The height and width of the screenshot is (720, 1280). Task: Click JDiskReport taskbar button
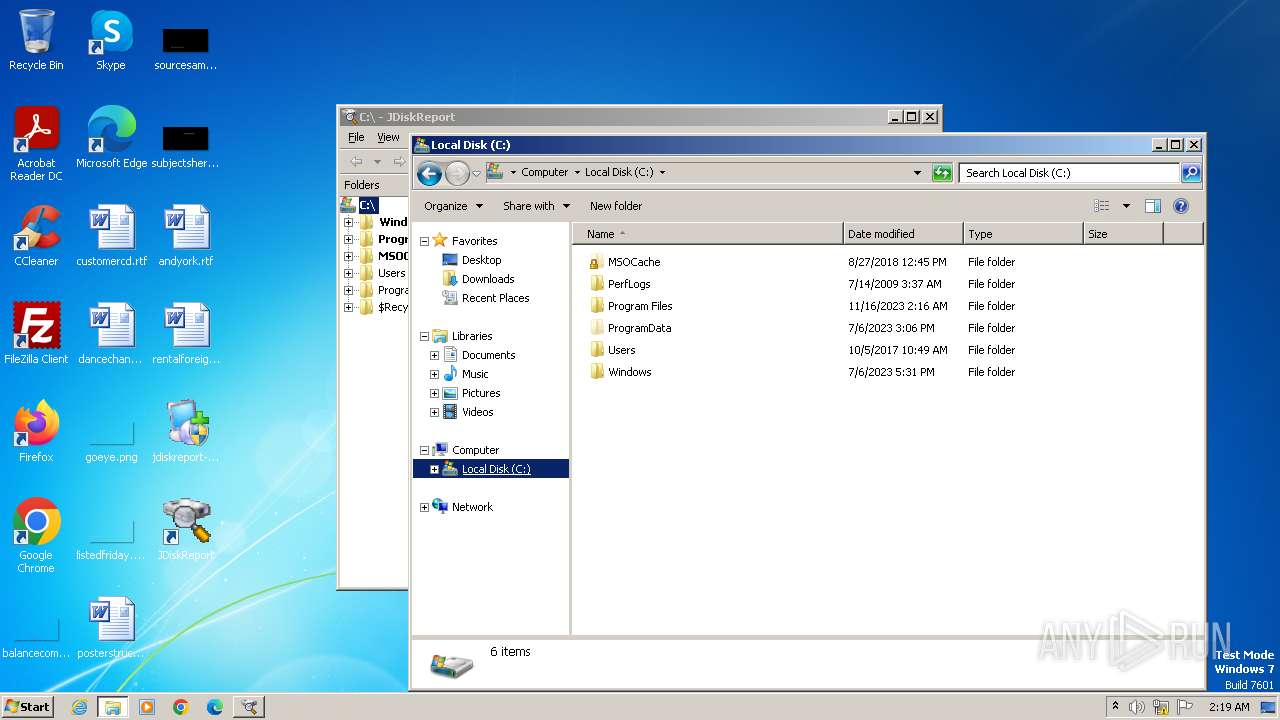[249, 707]
